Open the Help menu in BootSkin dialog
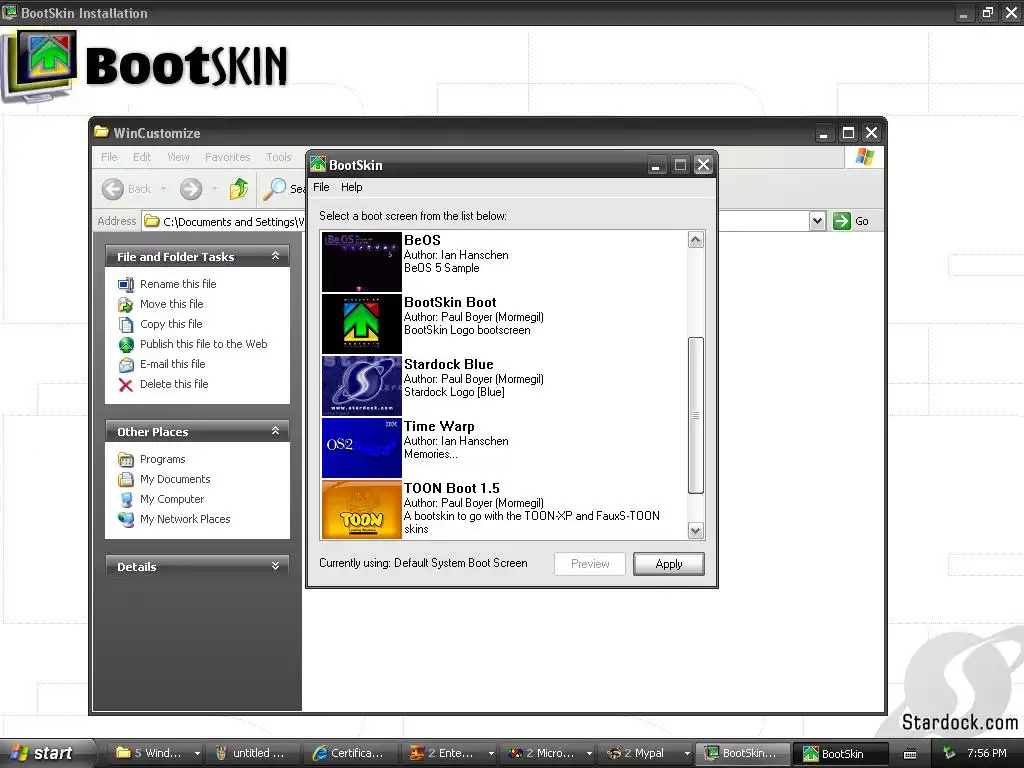 coord(351,187)
